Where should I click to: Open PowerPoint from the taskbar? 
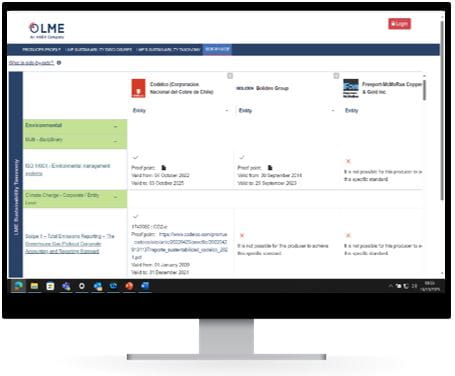coord(129,286)
